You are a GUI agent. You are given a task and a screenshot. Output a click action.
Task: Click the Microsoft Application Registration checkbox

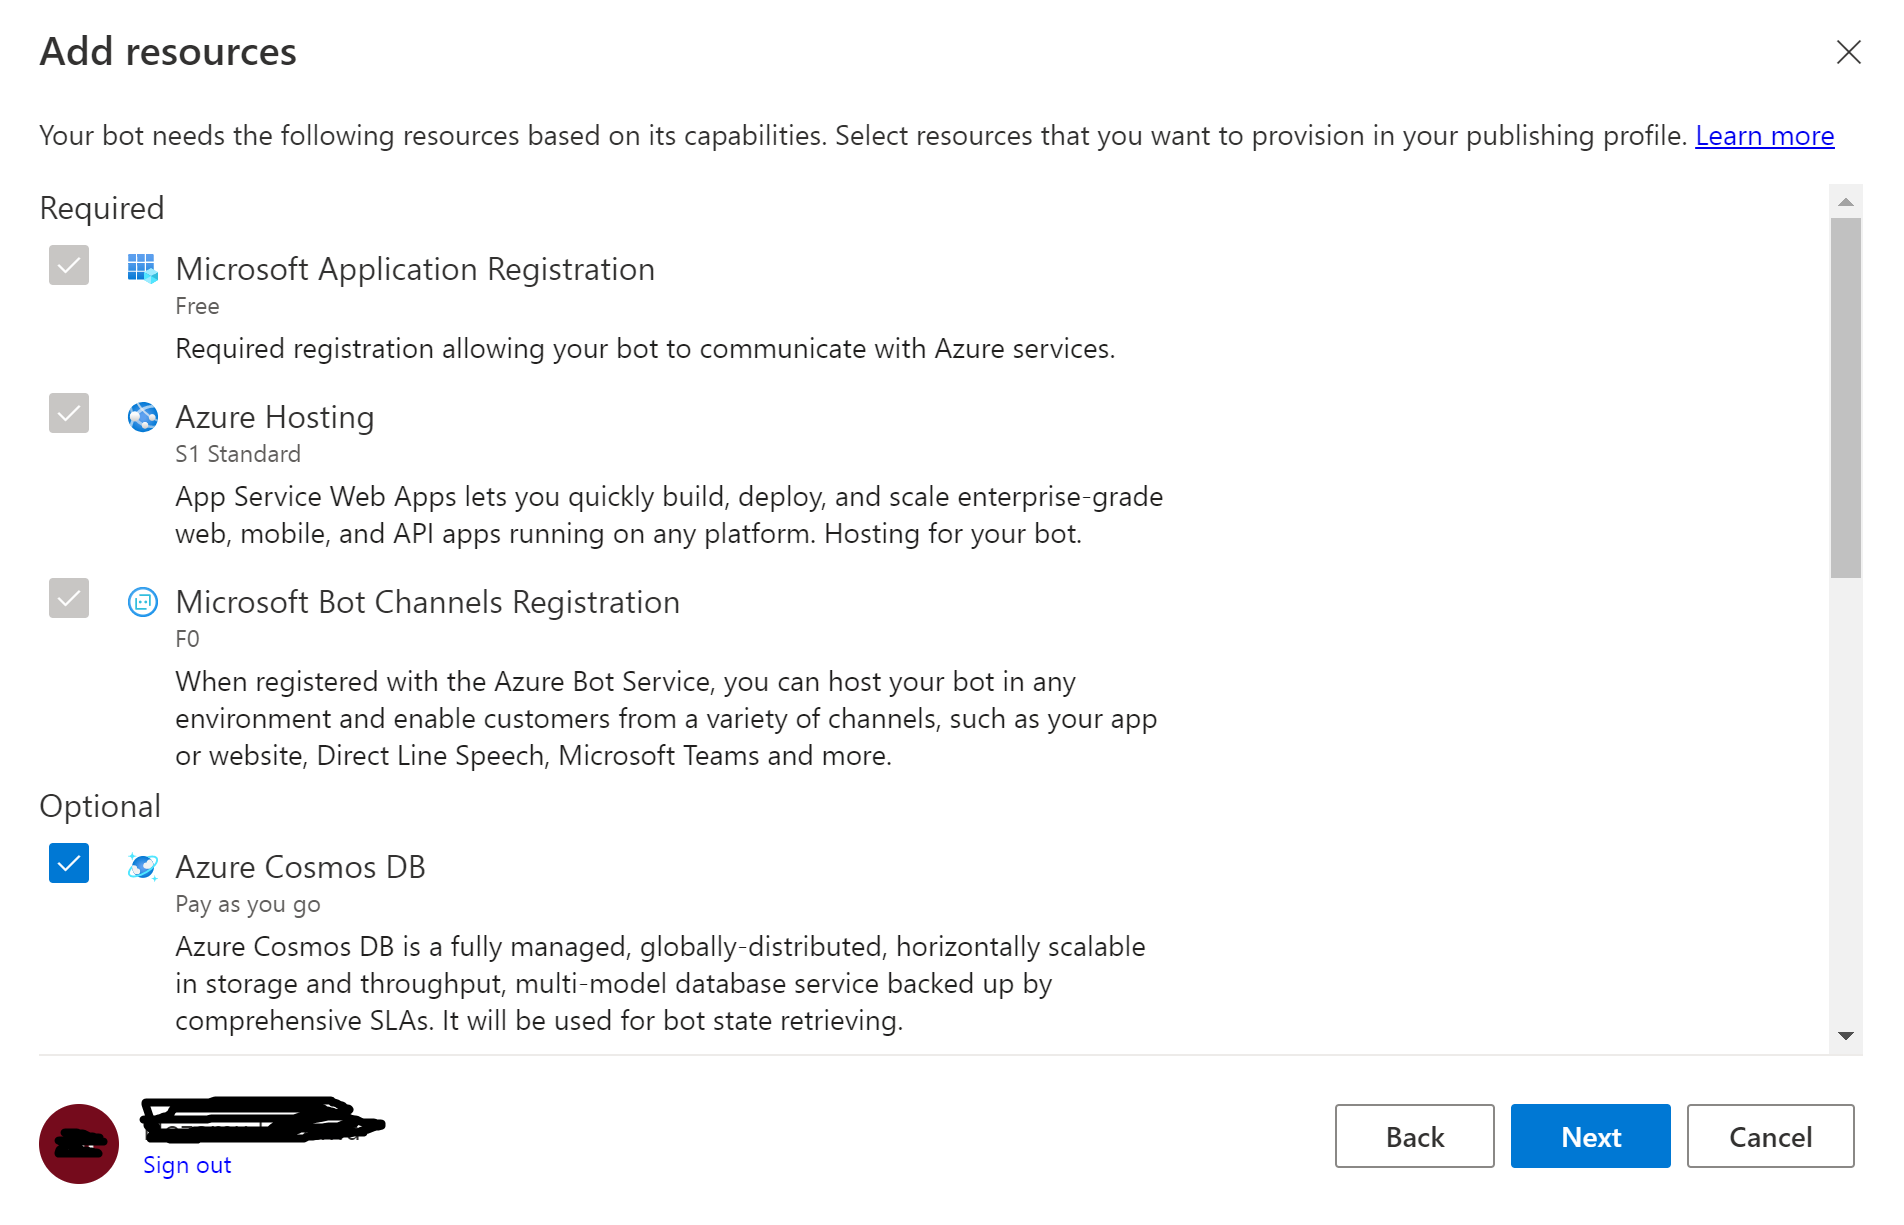point(69,265)
